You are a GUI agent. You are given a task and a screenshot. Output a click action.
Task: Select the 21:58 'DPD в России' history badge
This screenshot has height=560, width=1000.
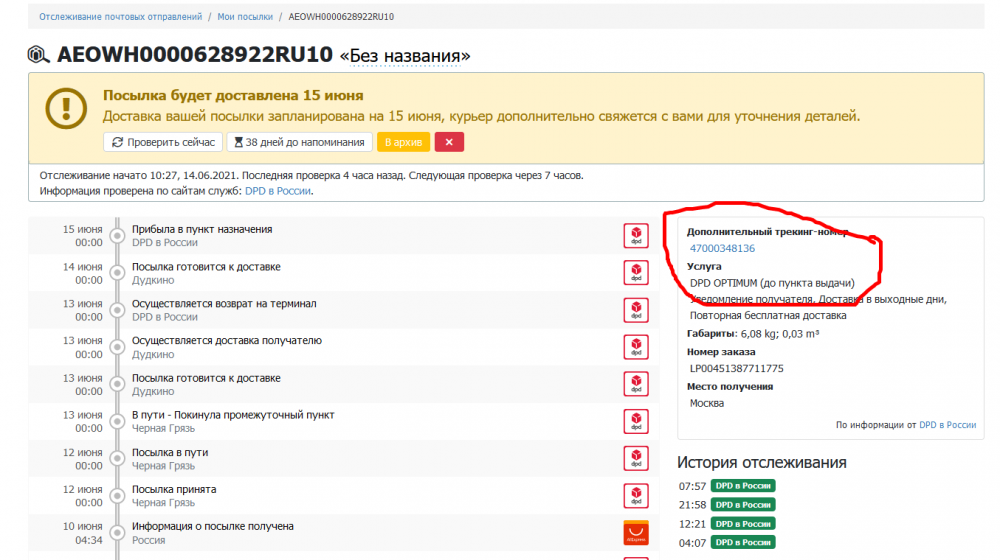point(743,505)
